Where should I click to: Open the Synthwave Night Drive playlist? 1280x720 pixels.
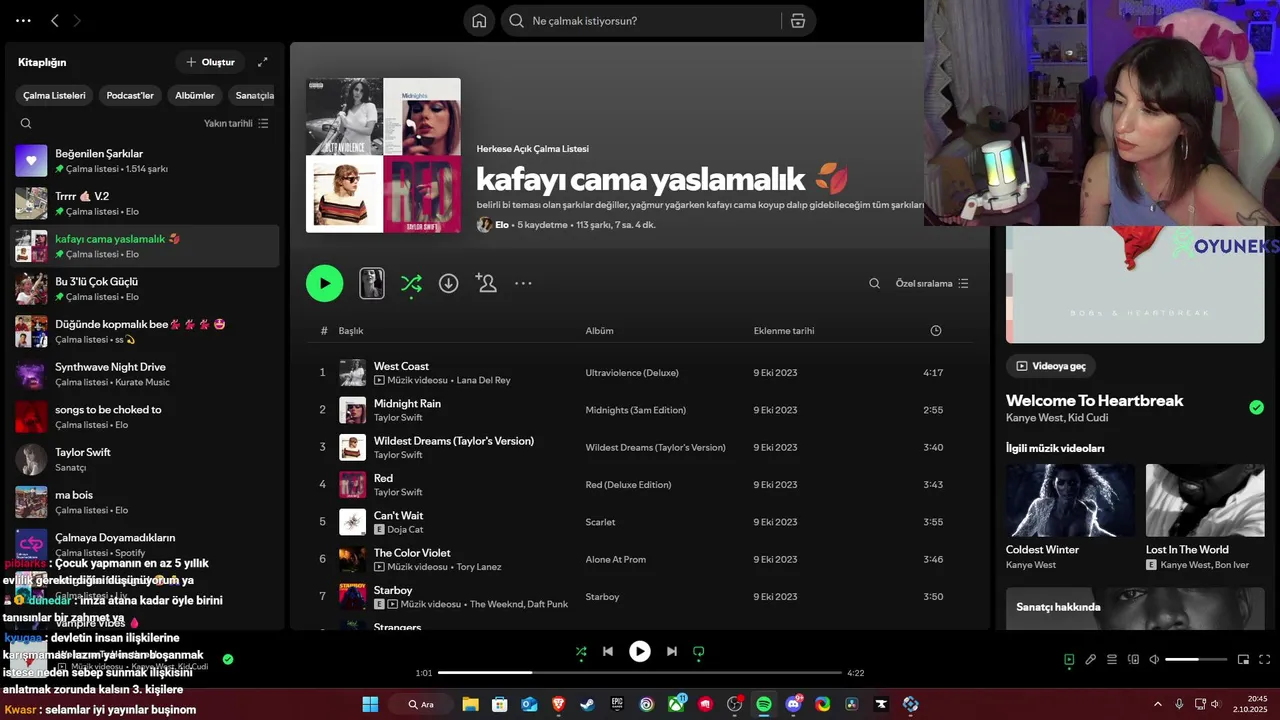tap(145, 374)
